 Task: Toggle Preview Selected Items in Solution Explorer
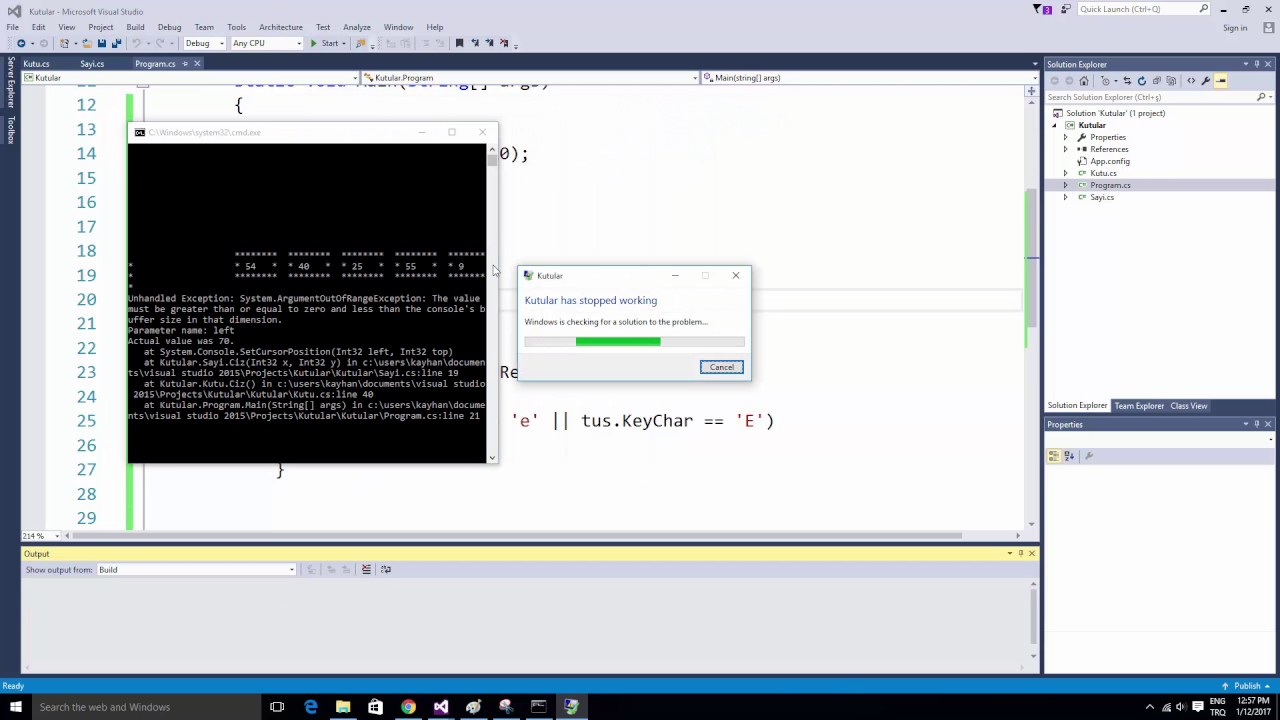point(1221,81)
